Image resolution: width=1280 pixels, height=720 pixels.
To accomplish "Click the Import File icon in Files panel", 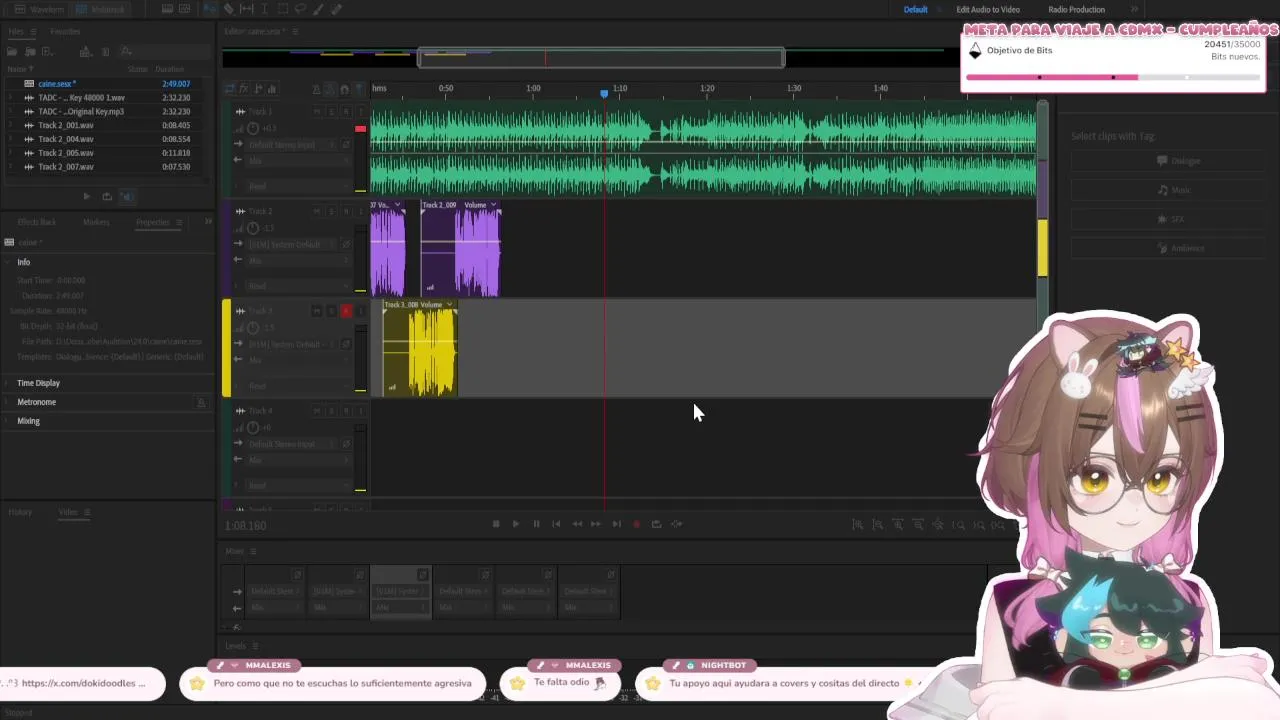I will pyautogui.click(x=30, y=51).
